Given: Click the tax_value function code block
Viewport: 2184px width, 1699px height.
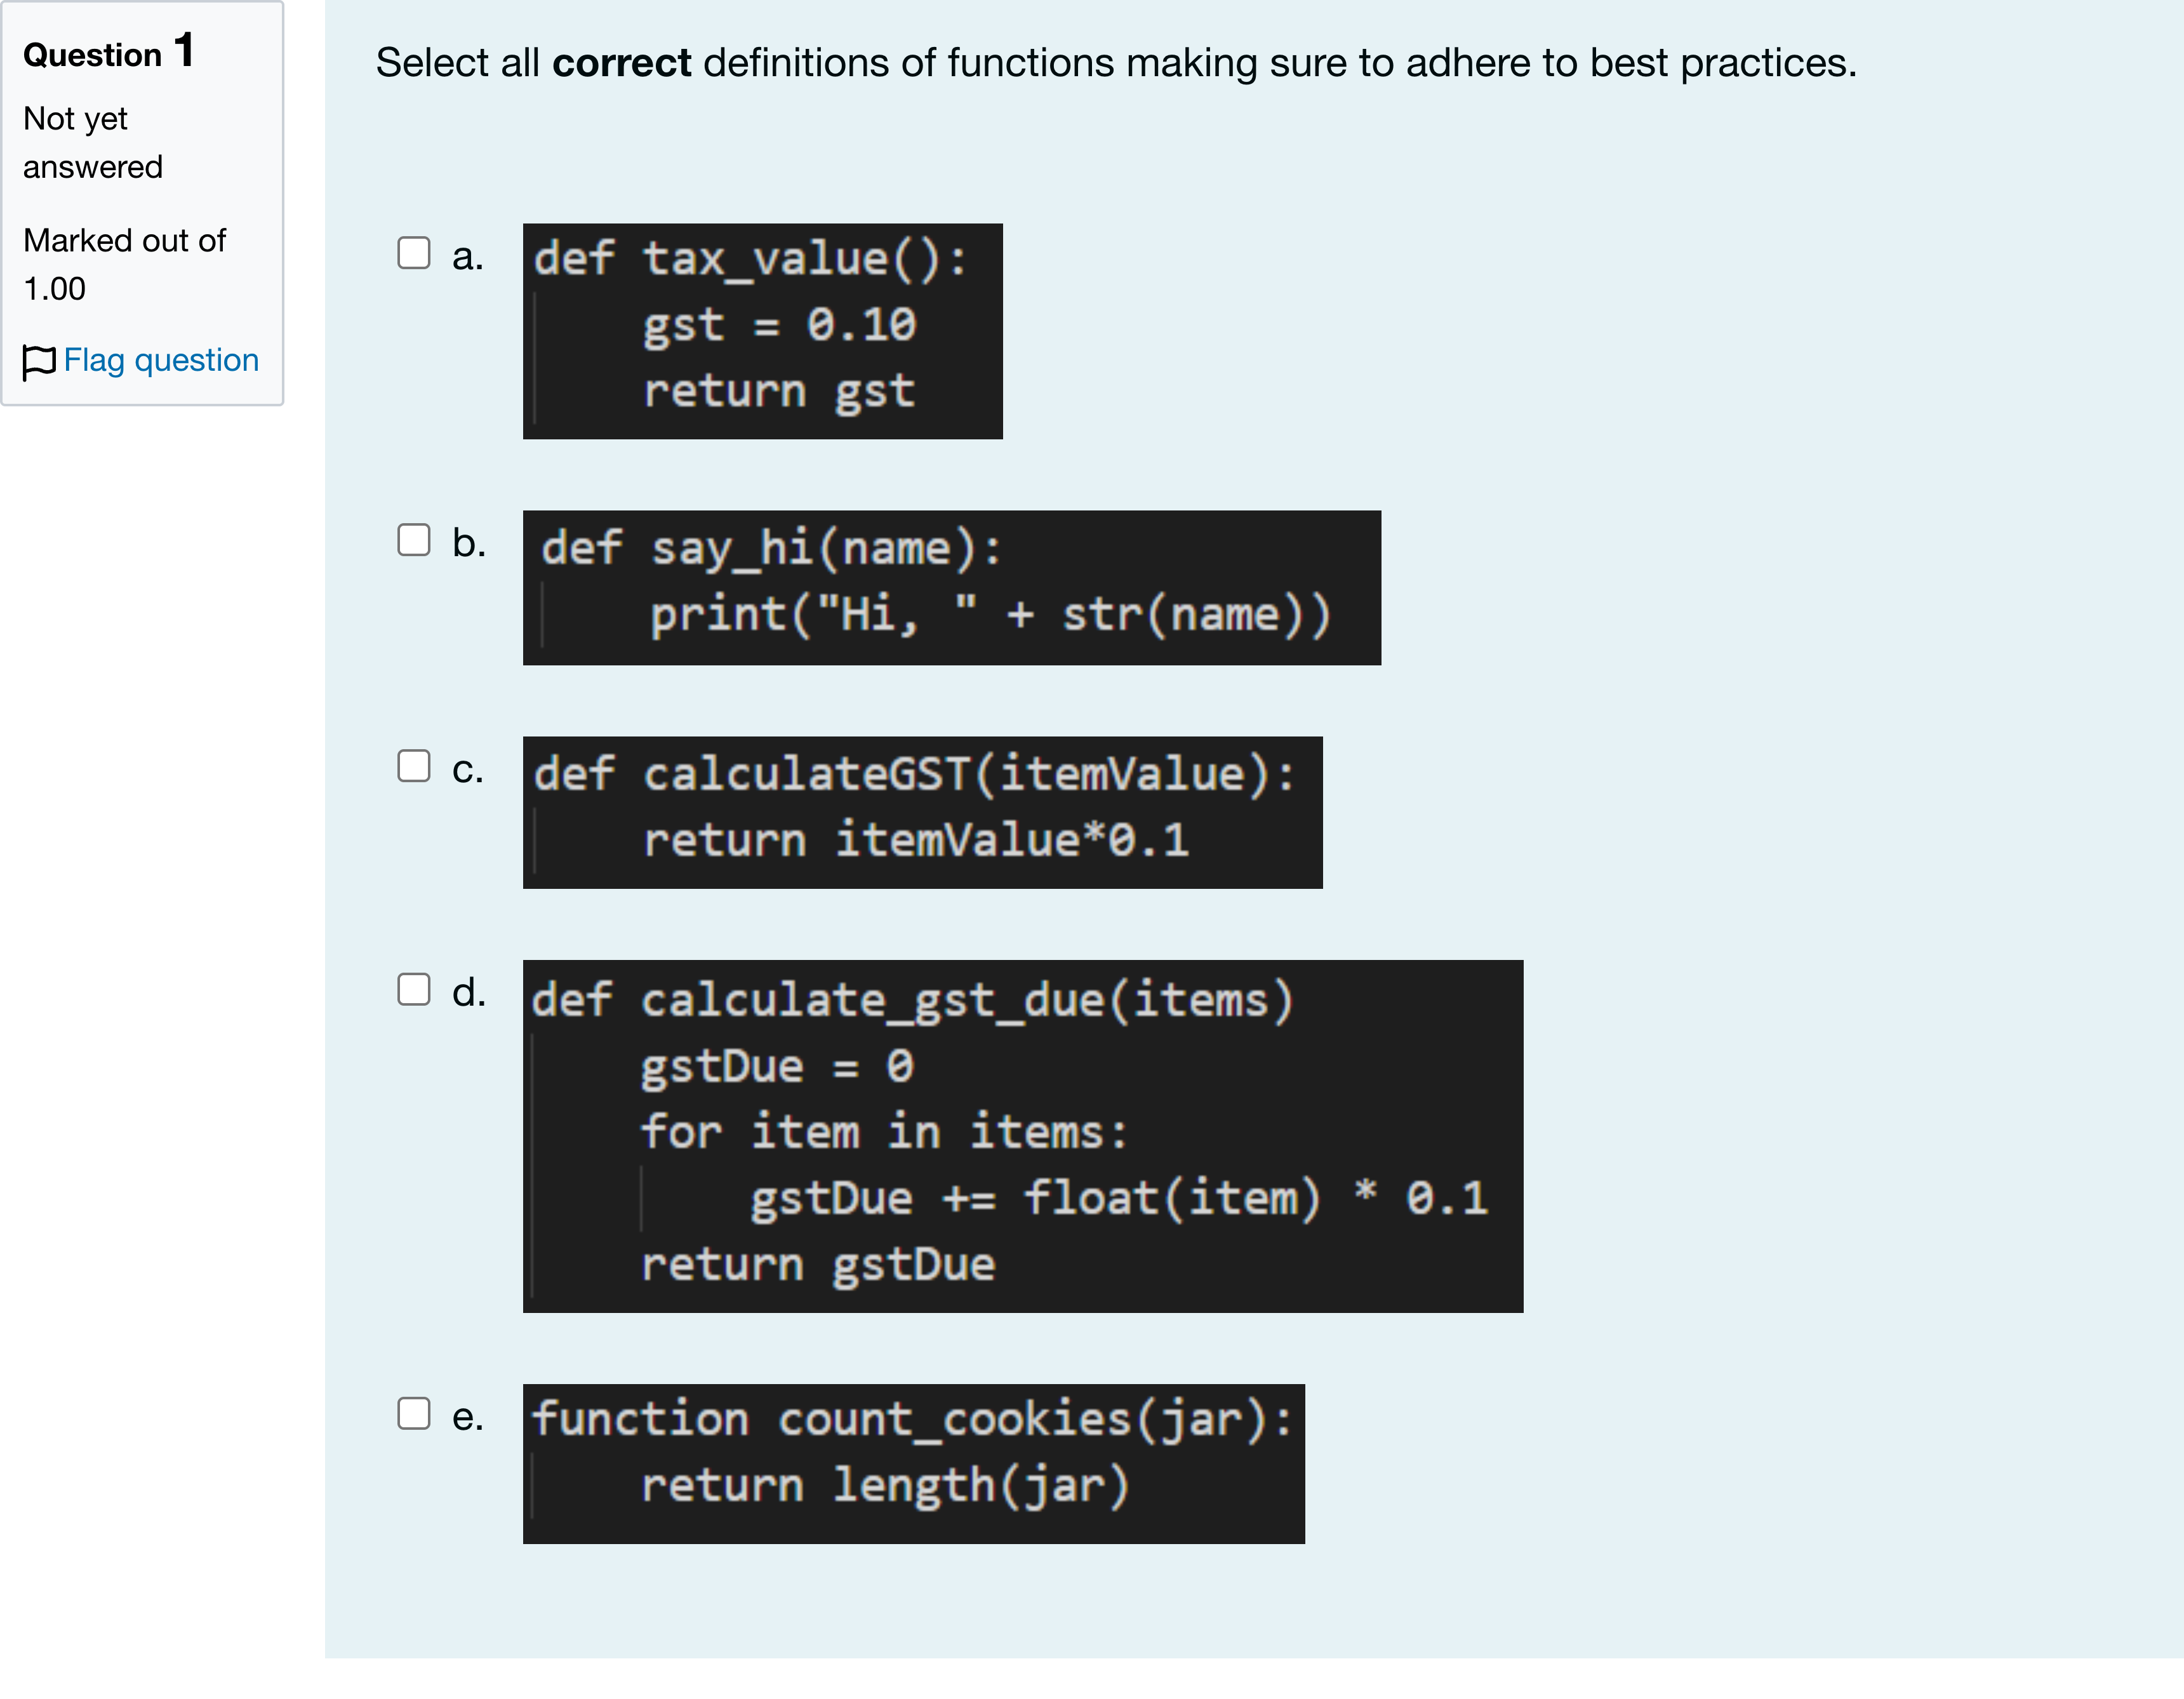Looking at the screenshot, I should (763, 331).
